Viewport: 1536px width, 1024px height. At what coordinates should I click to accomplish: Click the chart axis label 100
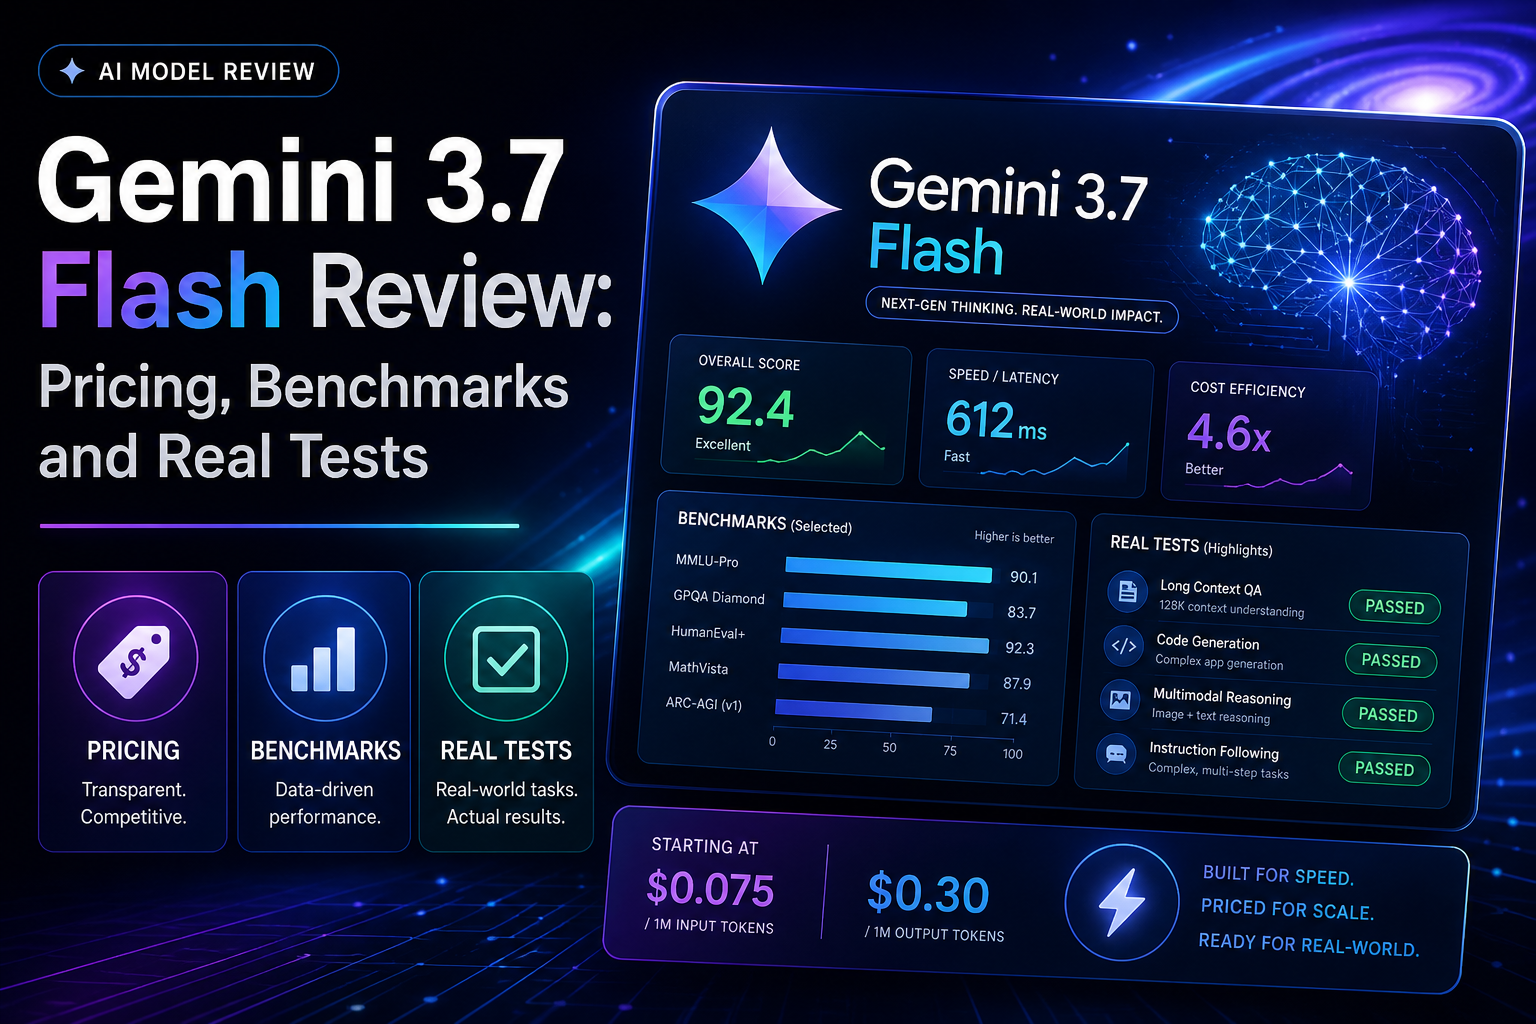1012,754
